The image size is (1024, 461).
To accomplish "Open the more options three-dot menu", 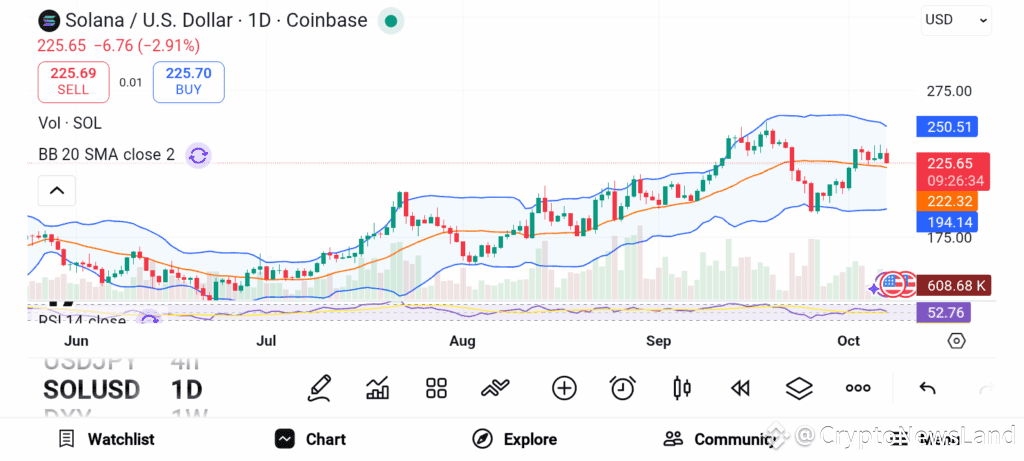I will [x=858, y=388].
